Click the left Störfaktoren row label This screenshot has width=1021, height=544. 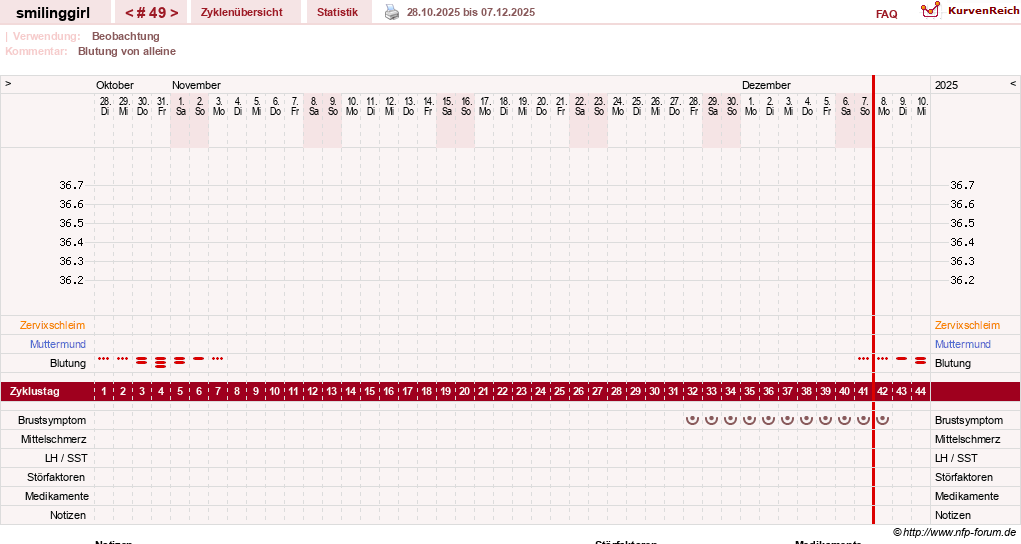point(56,477)
